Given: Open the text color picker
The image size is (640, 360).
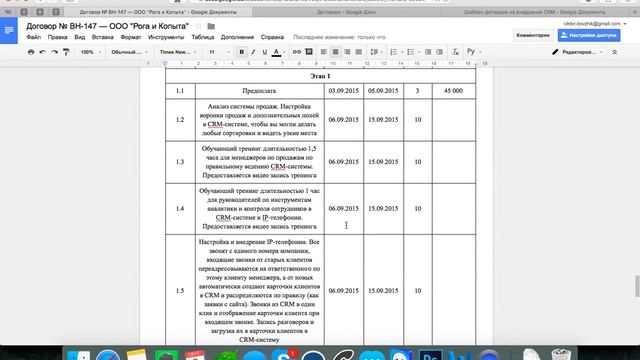Looking at the screenshot, I should tap(276, 52).
